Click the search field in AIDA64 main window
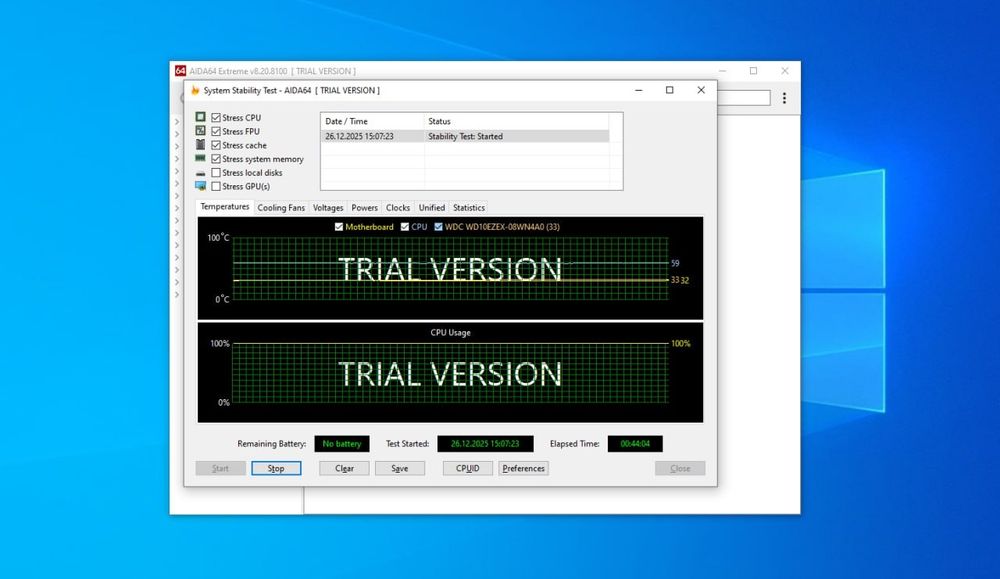The height and width of the screenshot is (579, 1000). pos(744,98)
